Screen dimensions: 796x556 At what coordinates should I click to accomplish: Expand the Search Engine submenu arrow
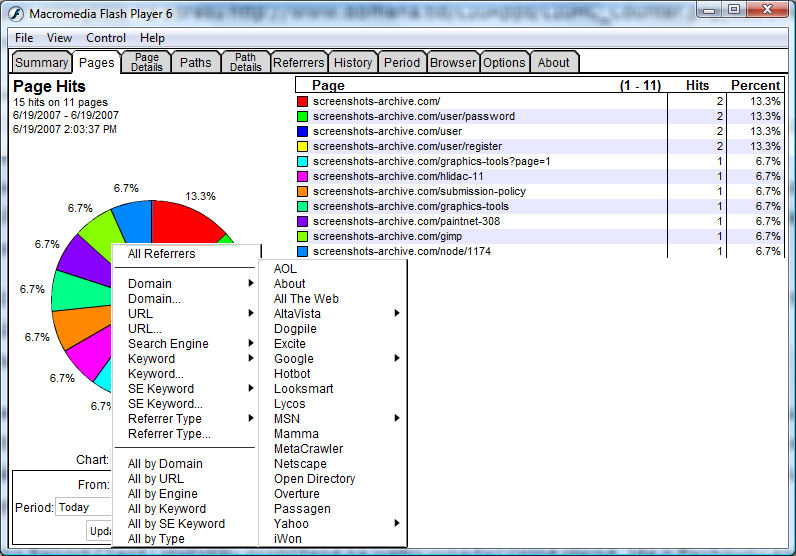pos(251,343)
